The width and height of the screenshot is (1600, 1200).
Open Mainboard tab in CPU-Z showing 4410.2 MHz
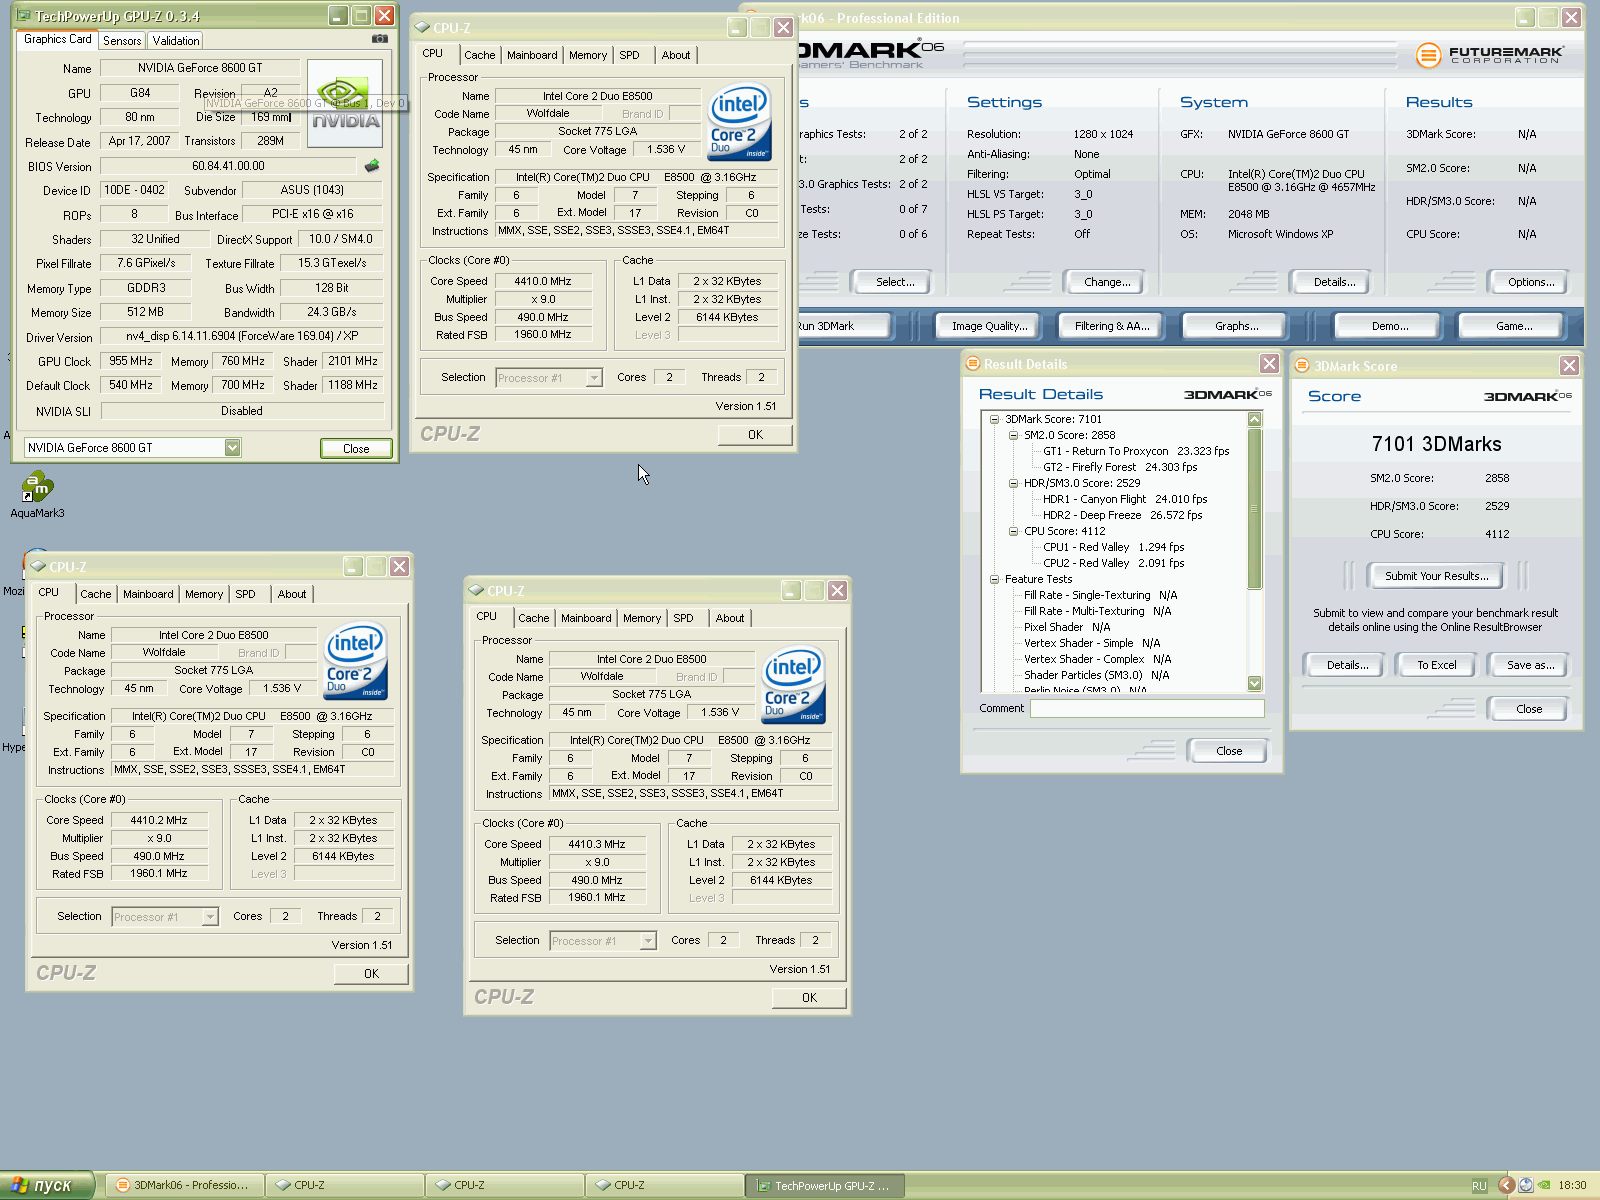click(x=148, y=594)
